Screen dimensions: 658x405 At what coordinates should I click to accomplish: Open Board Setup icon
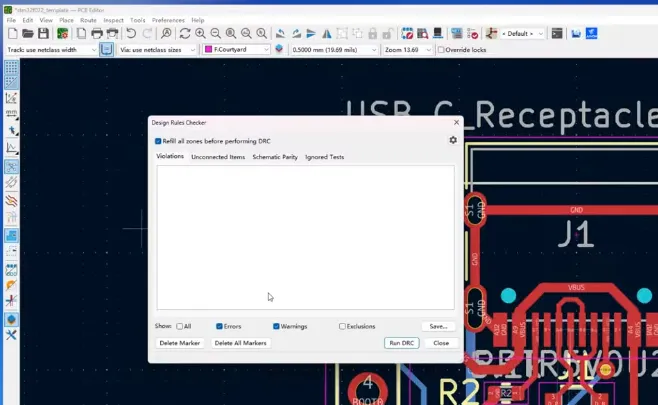pyautogui.click(x=63, y=34)
